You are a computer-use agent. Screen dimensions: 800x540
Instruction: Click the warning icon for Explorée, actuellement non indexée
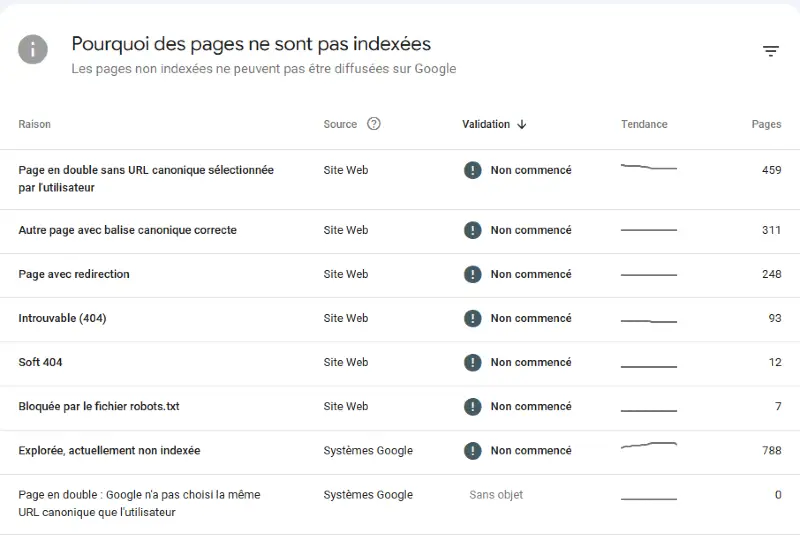[x=473, y=450]
